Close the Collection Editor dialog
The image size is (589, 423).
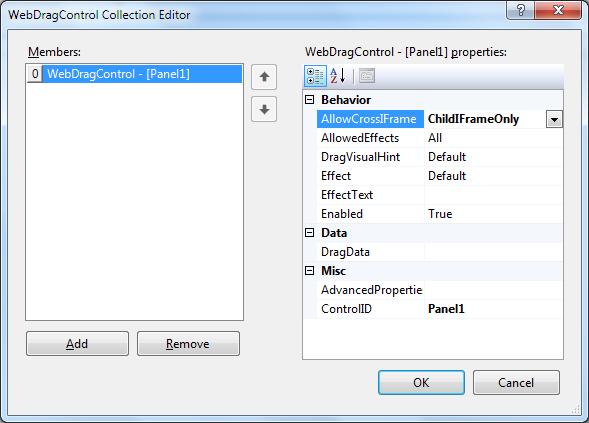pos(558,10)
